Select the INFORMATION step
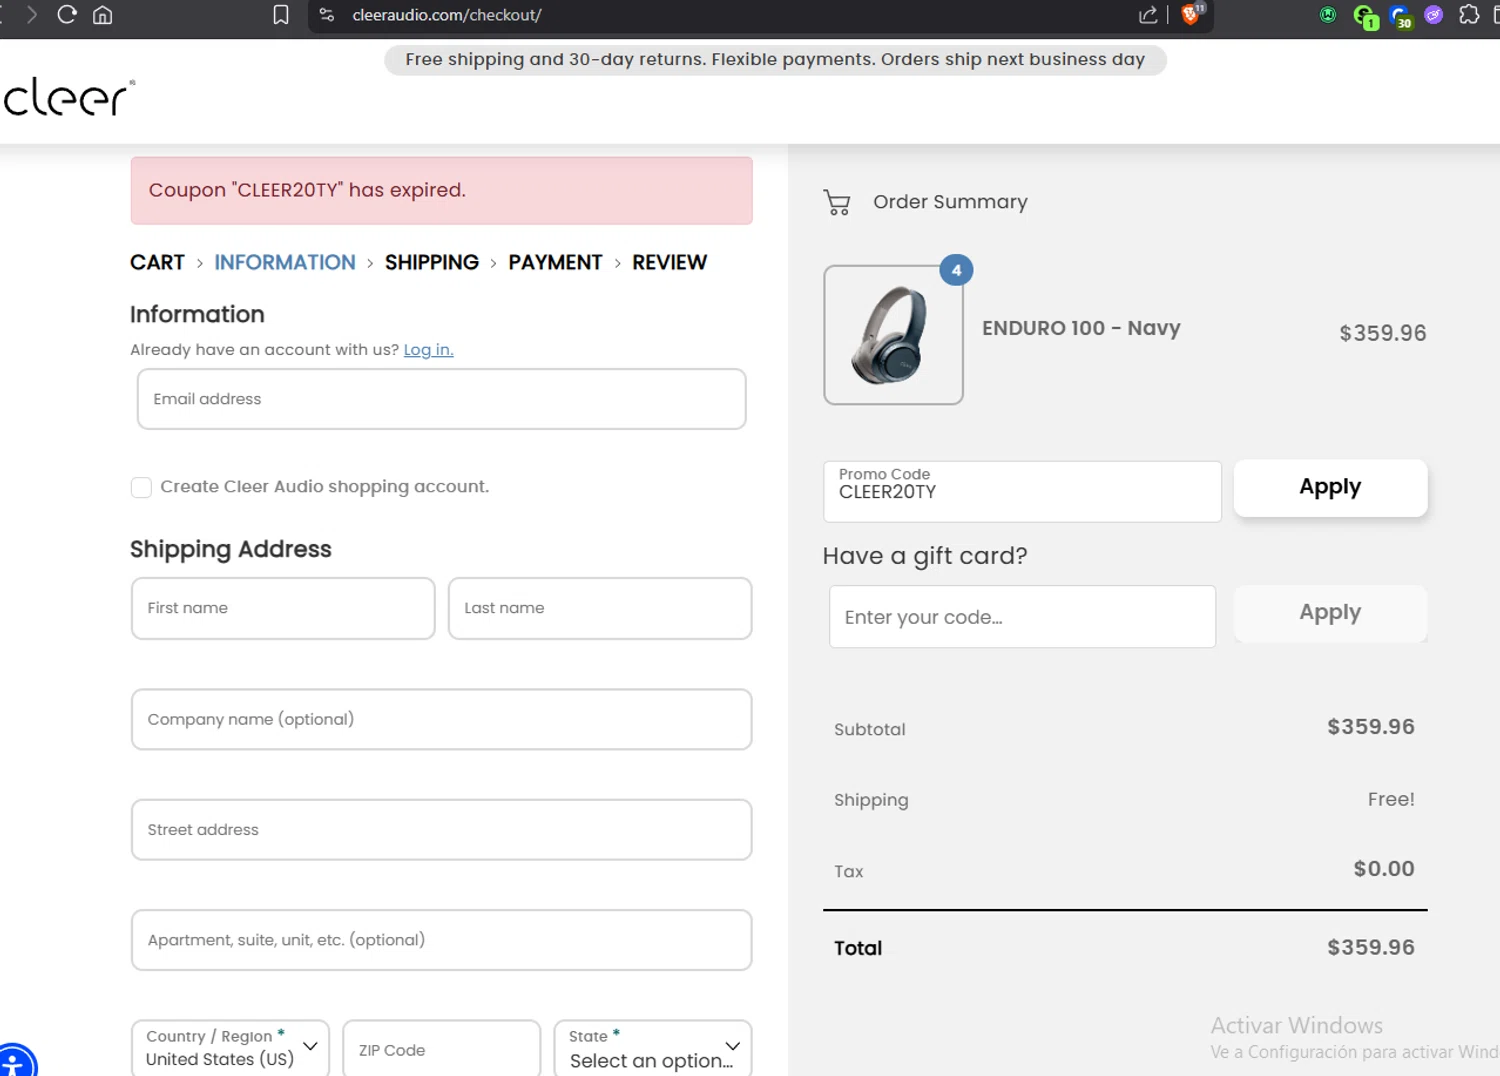1500x1076 pixels. point(285,262)
